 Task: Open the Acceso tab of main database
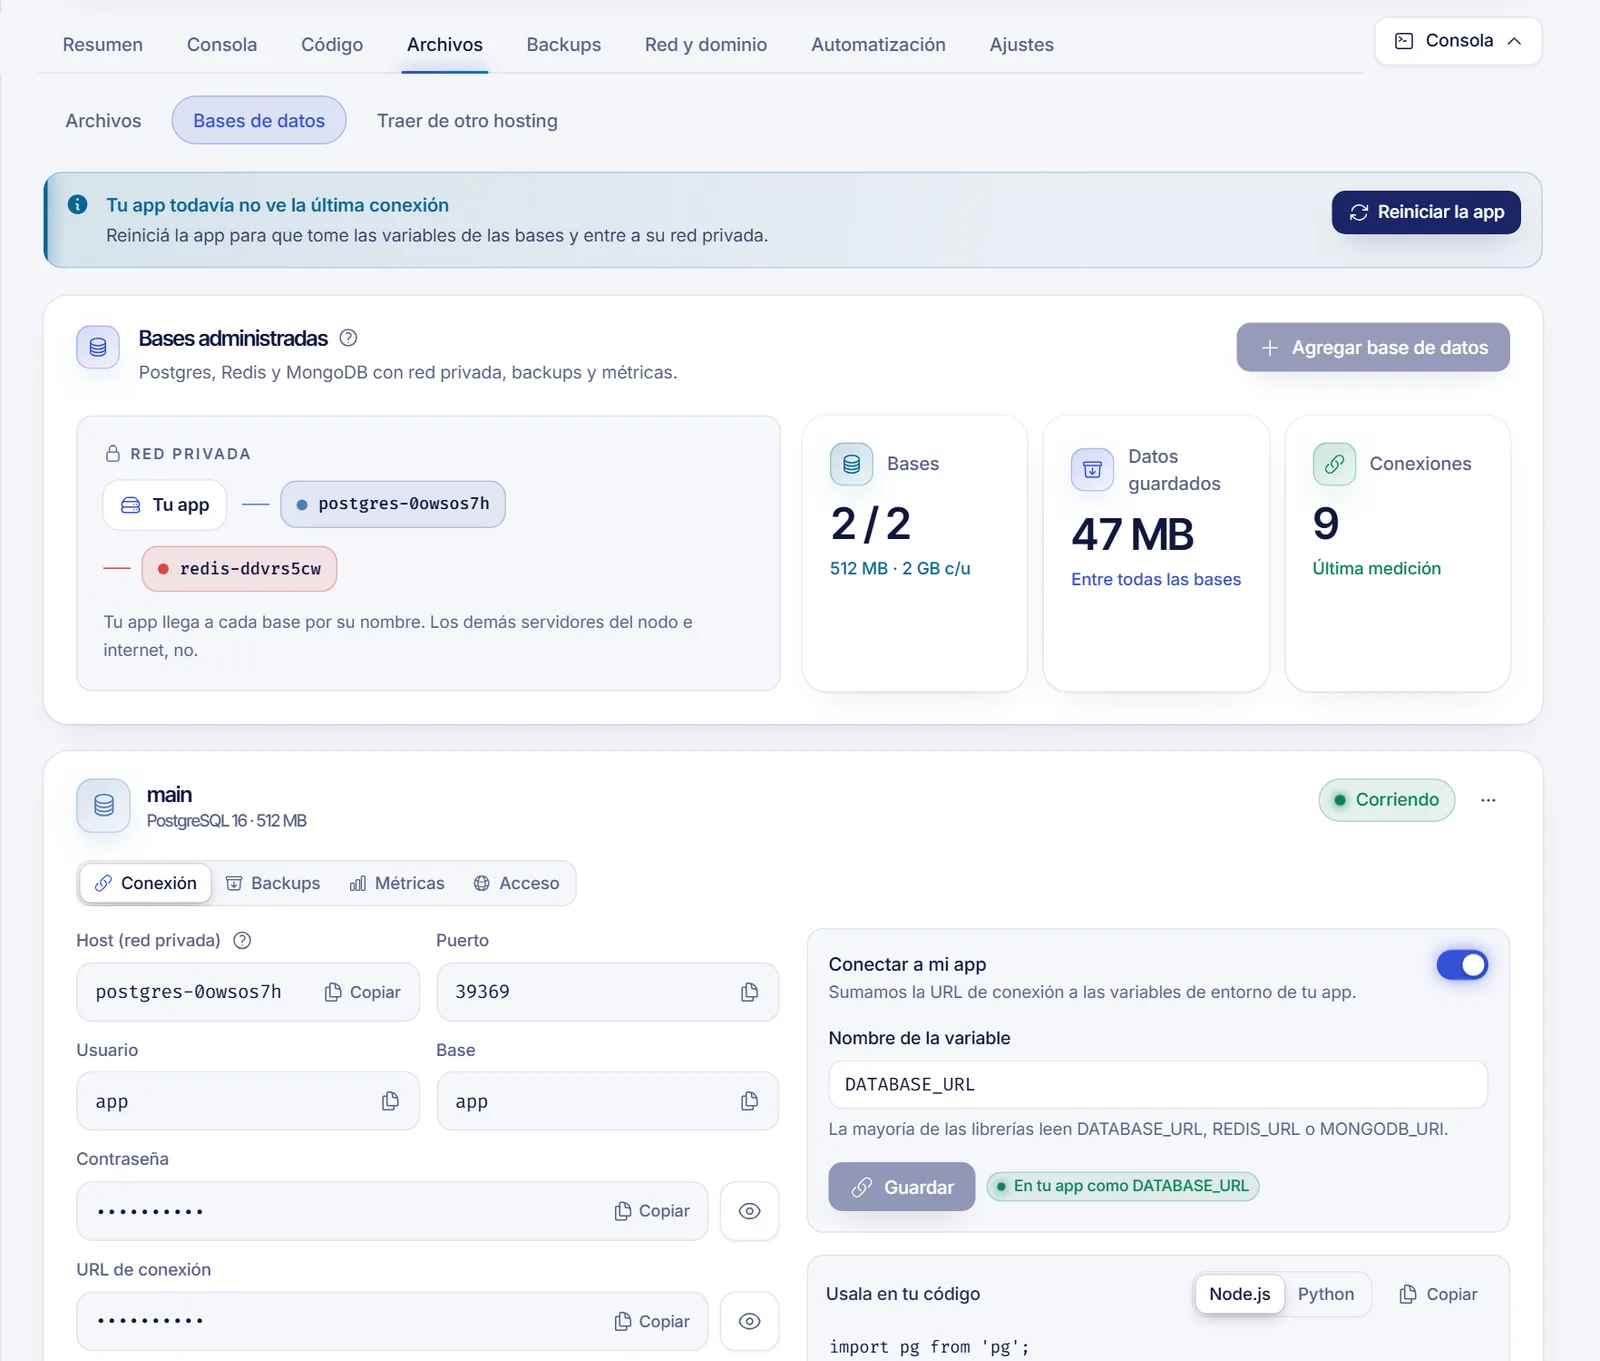pyautogui.click(x=516, y=883)
